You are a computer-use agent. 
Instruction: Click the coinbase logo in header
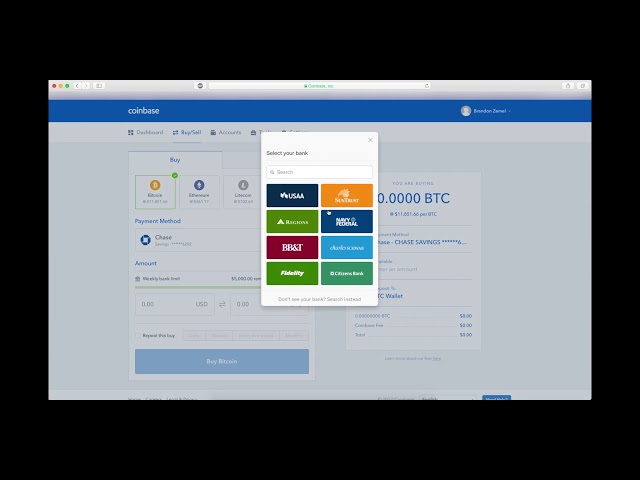click(x=144, y=111)
